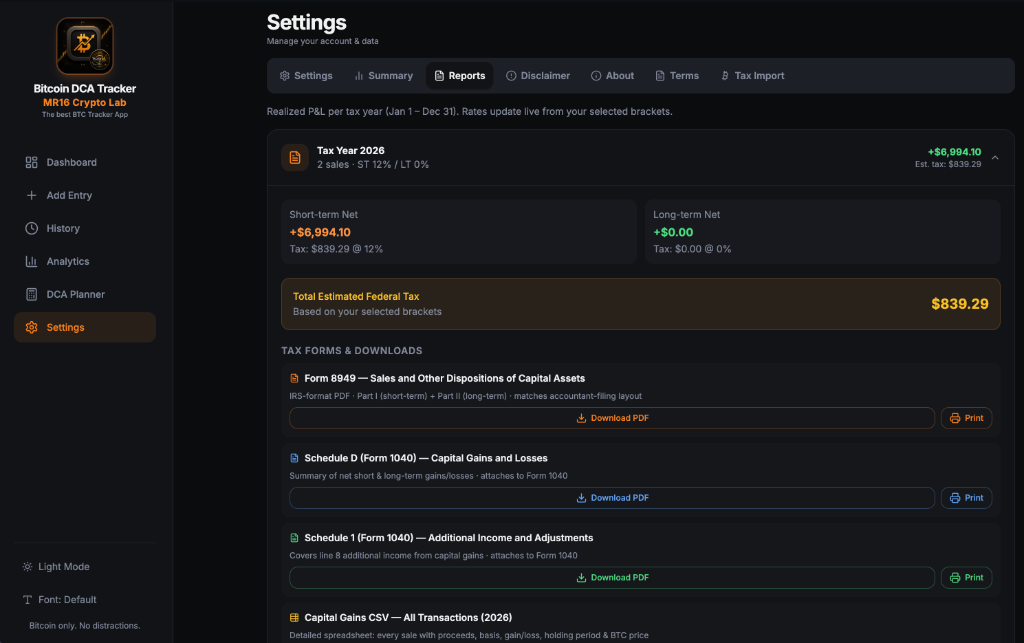Click the bar chart icon on Summary tab

point(359,76)
